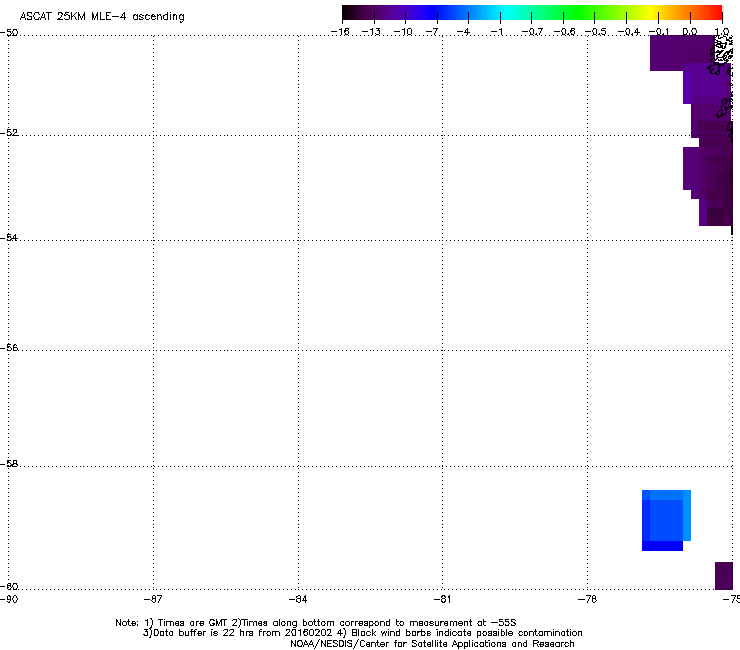The image size is (740, 650).
Task: Click the -78 longitude axis label
Action: coord(587,599)
